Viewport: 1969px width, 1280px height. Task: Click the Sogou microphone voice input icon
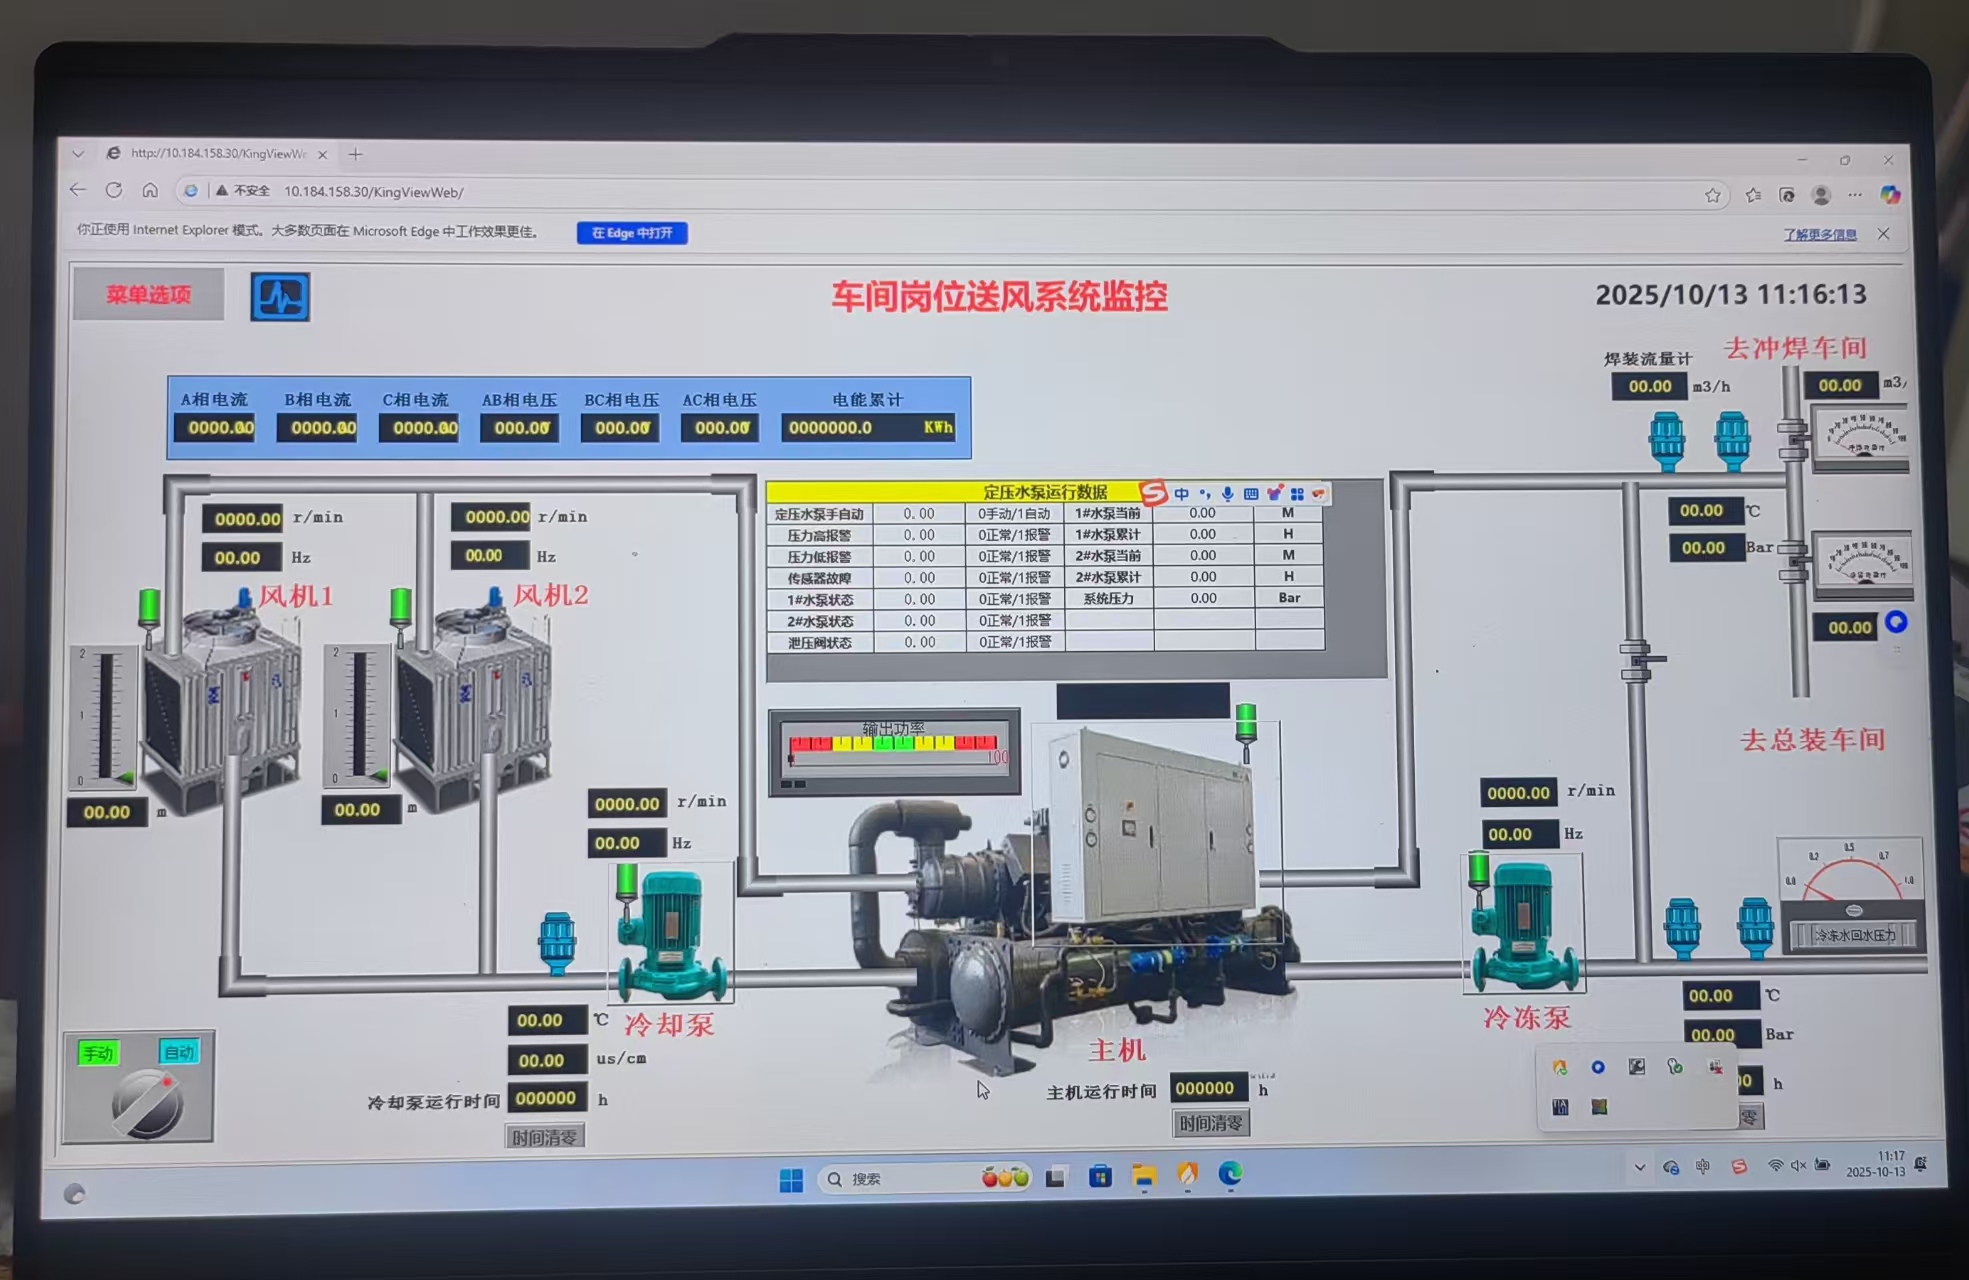(1227, 494)
